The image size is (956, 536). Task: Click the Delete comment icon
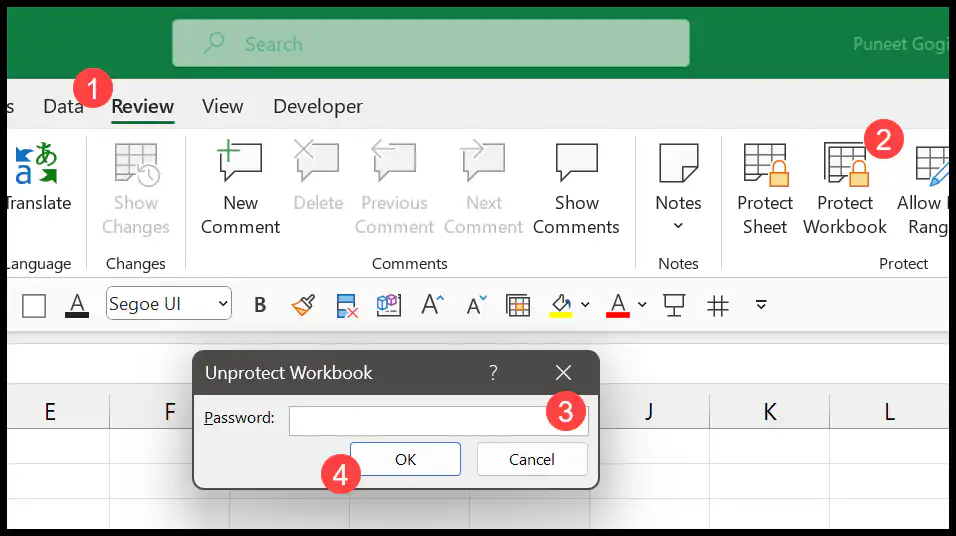point(317,161)
